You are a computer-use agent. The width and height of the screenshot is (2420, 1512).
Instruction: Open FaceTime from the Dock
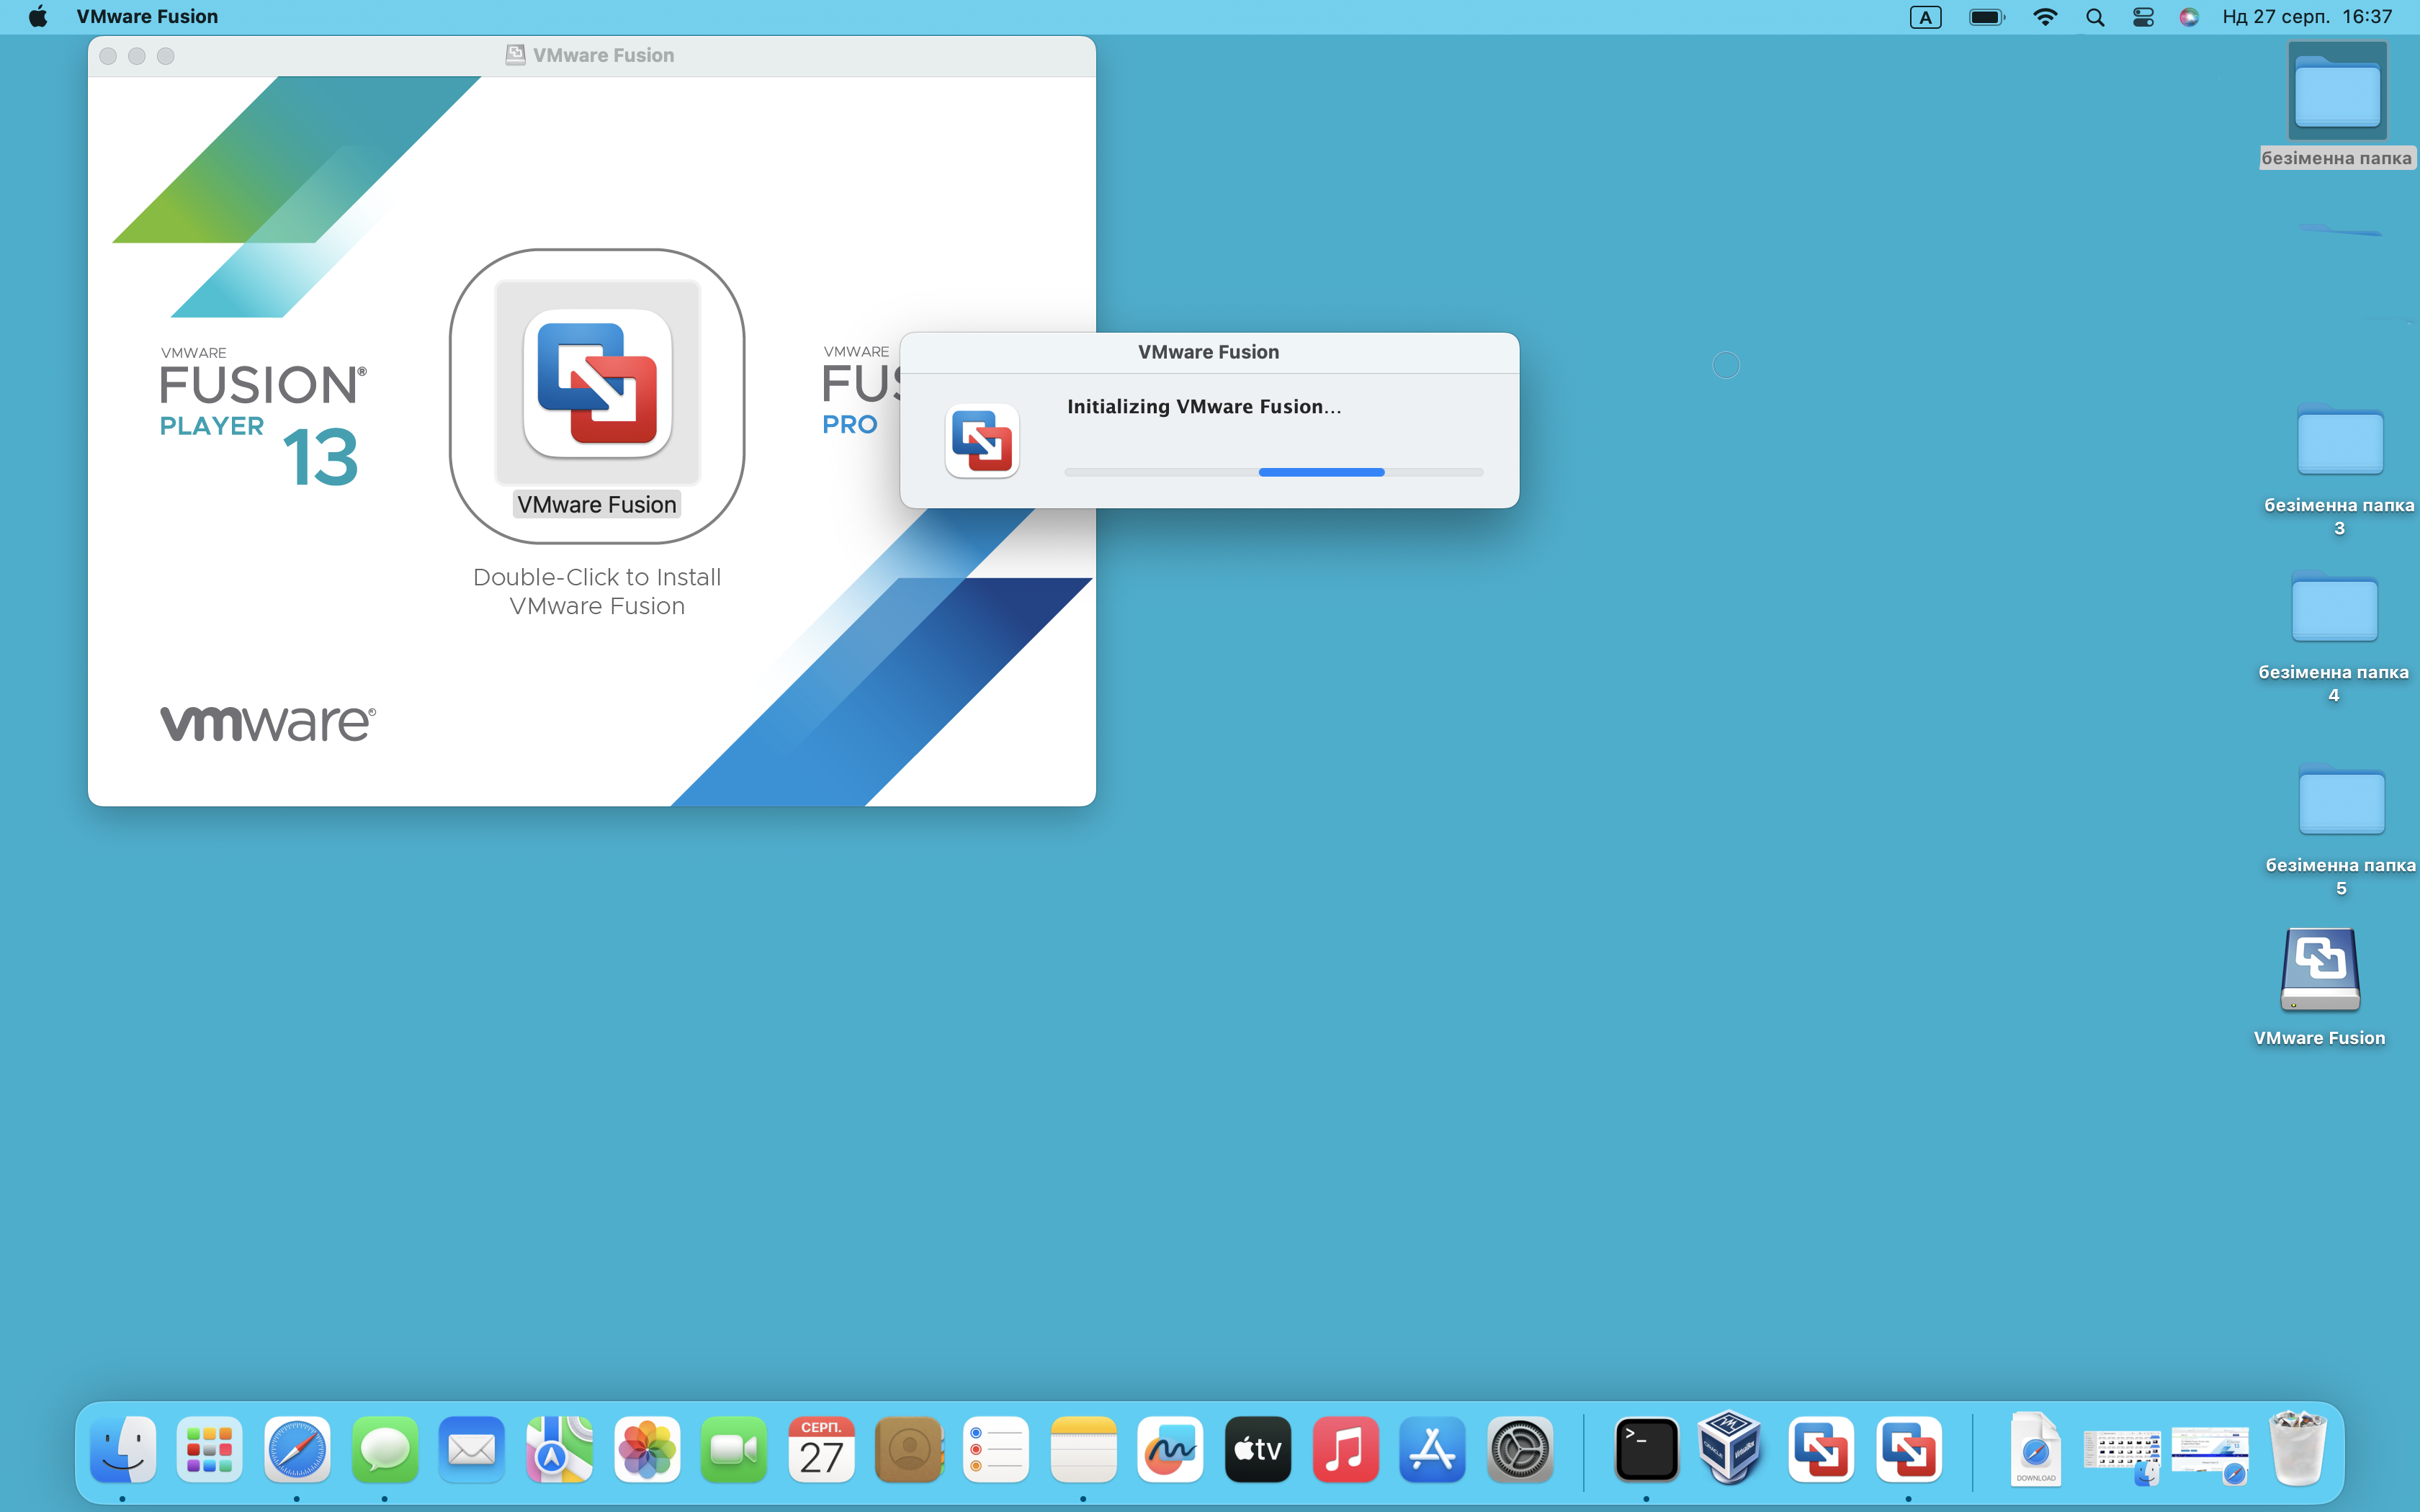pos(734,1448)
